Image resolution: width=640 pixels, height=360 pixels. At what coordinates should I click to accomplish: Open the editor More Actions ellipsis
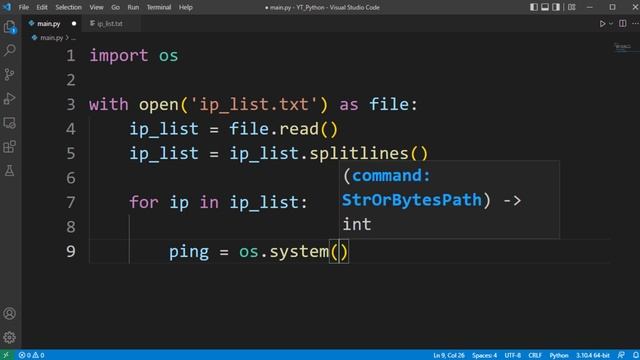(x=635, y=24)
